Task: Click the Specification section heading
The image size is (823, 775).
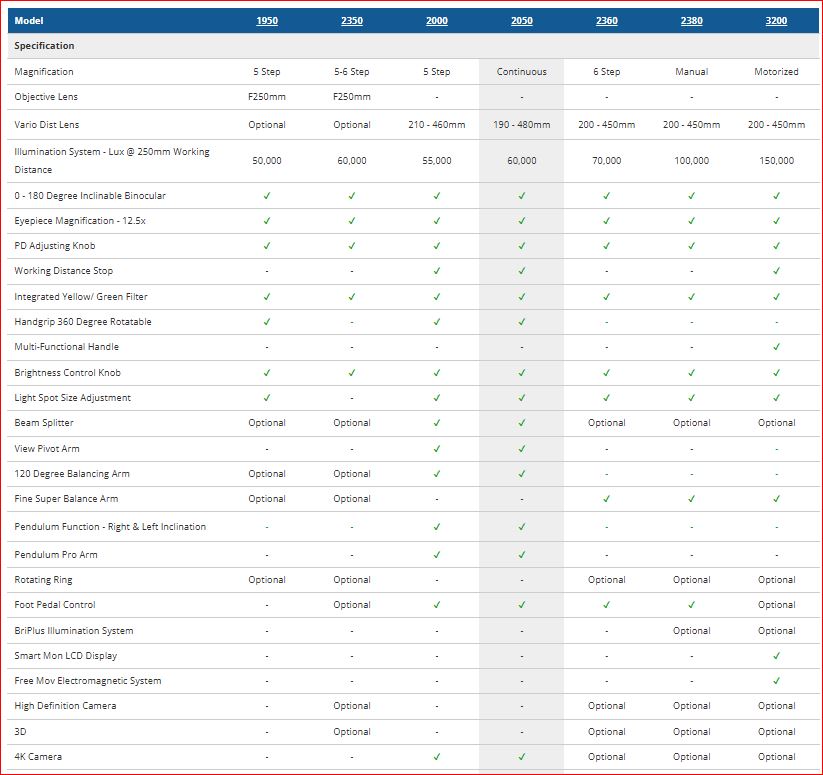Action: (x=45, y=46)
